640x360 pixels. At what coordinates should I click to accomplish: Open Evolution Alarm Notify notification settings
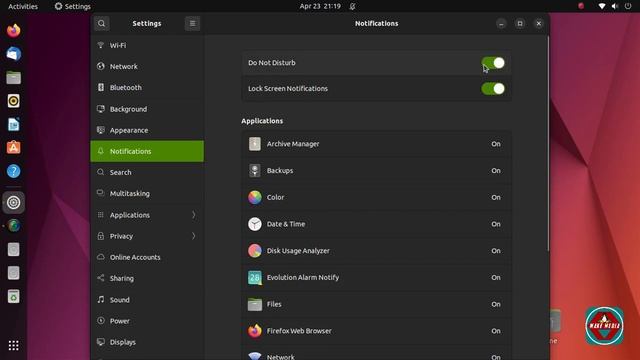(x=376, y=278)
